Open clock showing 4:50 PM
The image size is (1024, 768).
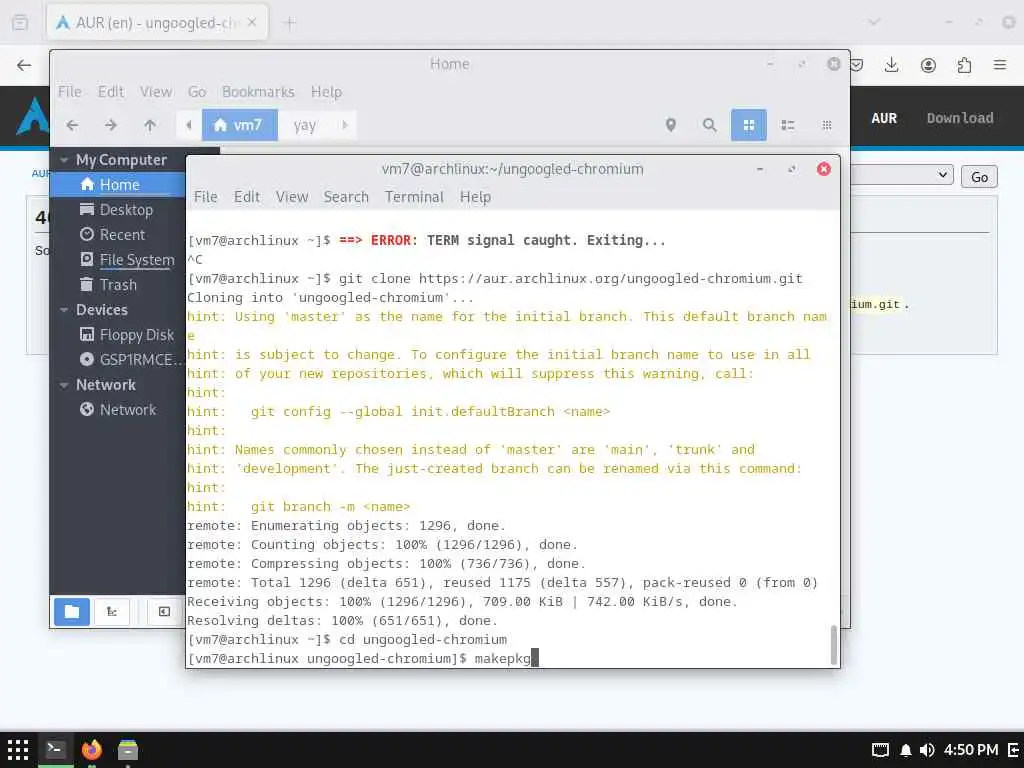pyautogui.click(x=970, y=750)
